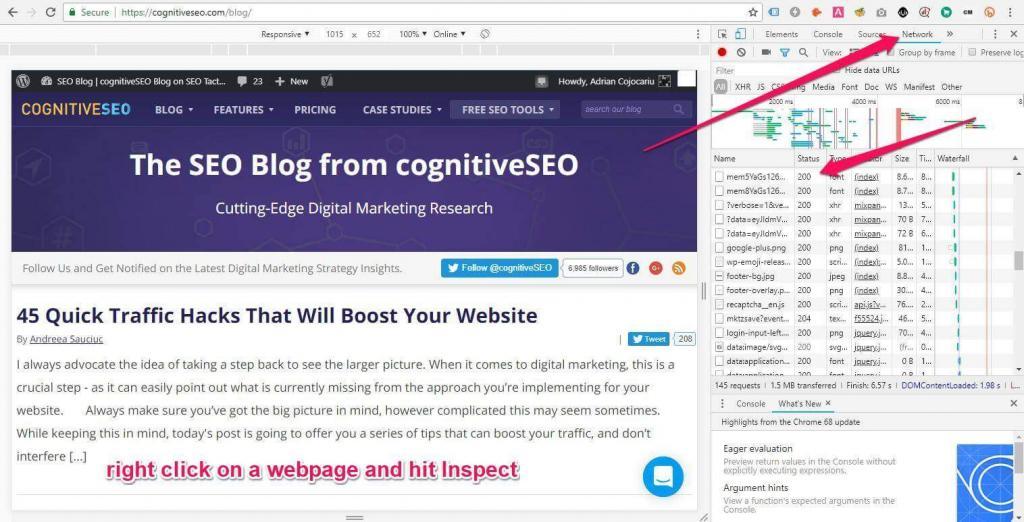Check the Hide data URLs option

click(x=837, y=70)
